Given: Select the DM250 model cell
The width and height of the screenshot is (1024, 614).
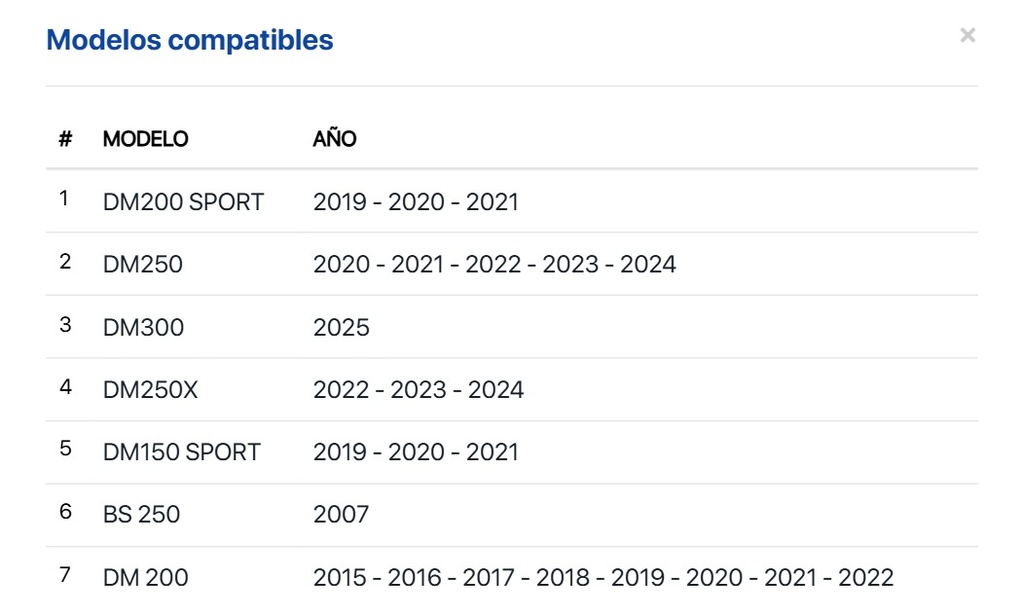Looking at the screenshot, I should (x=143, y=264).
